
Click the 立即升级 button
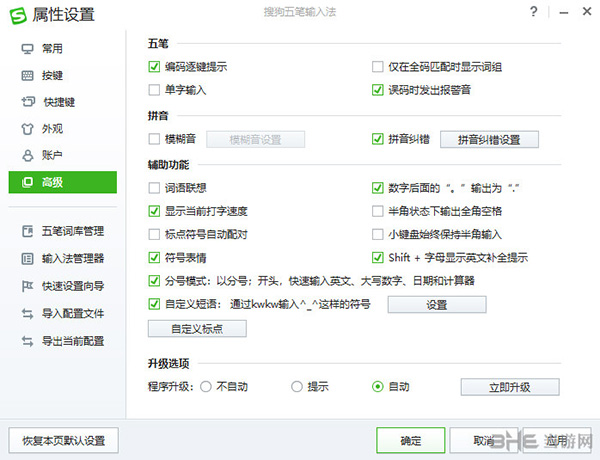pos(510,387)
